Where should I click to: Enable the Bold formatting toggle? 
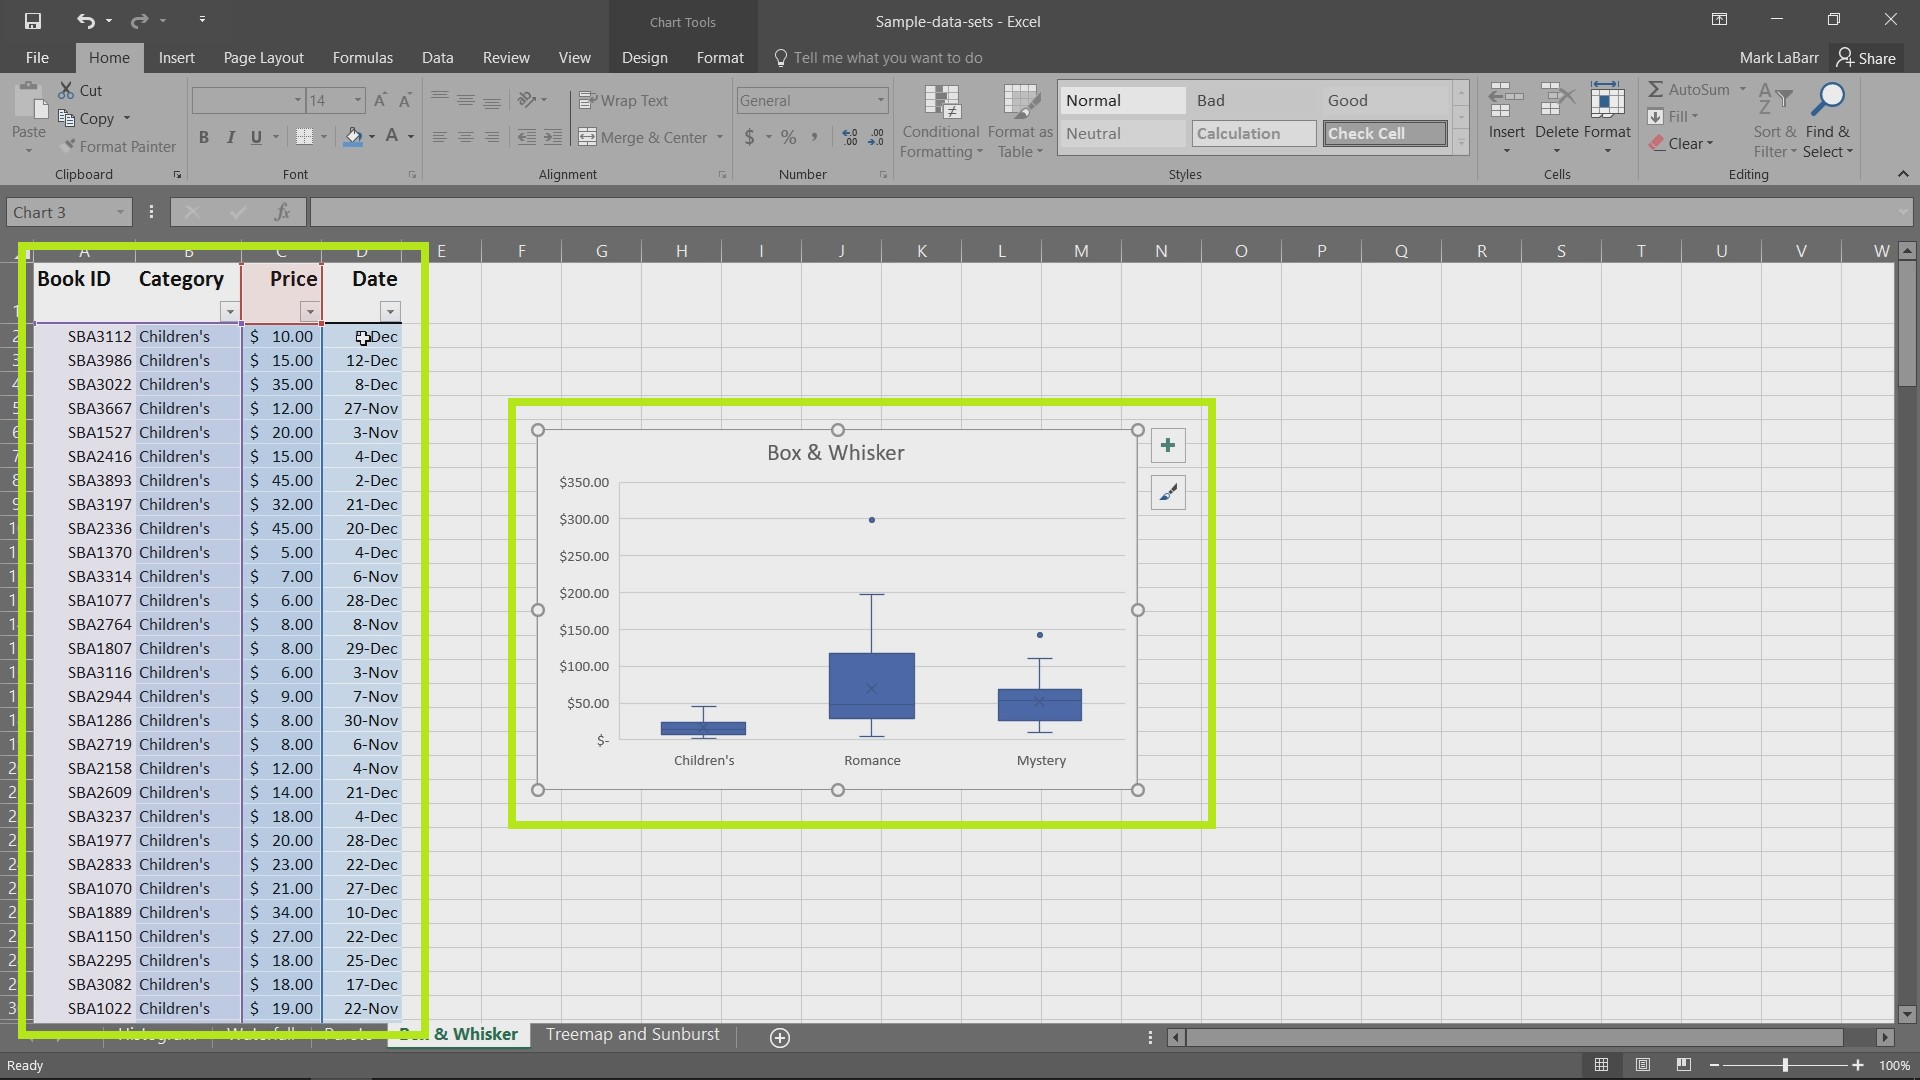pos(203,136)
